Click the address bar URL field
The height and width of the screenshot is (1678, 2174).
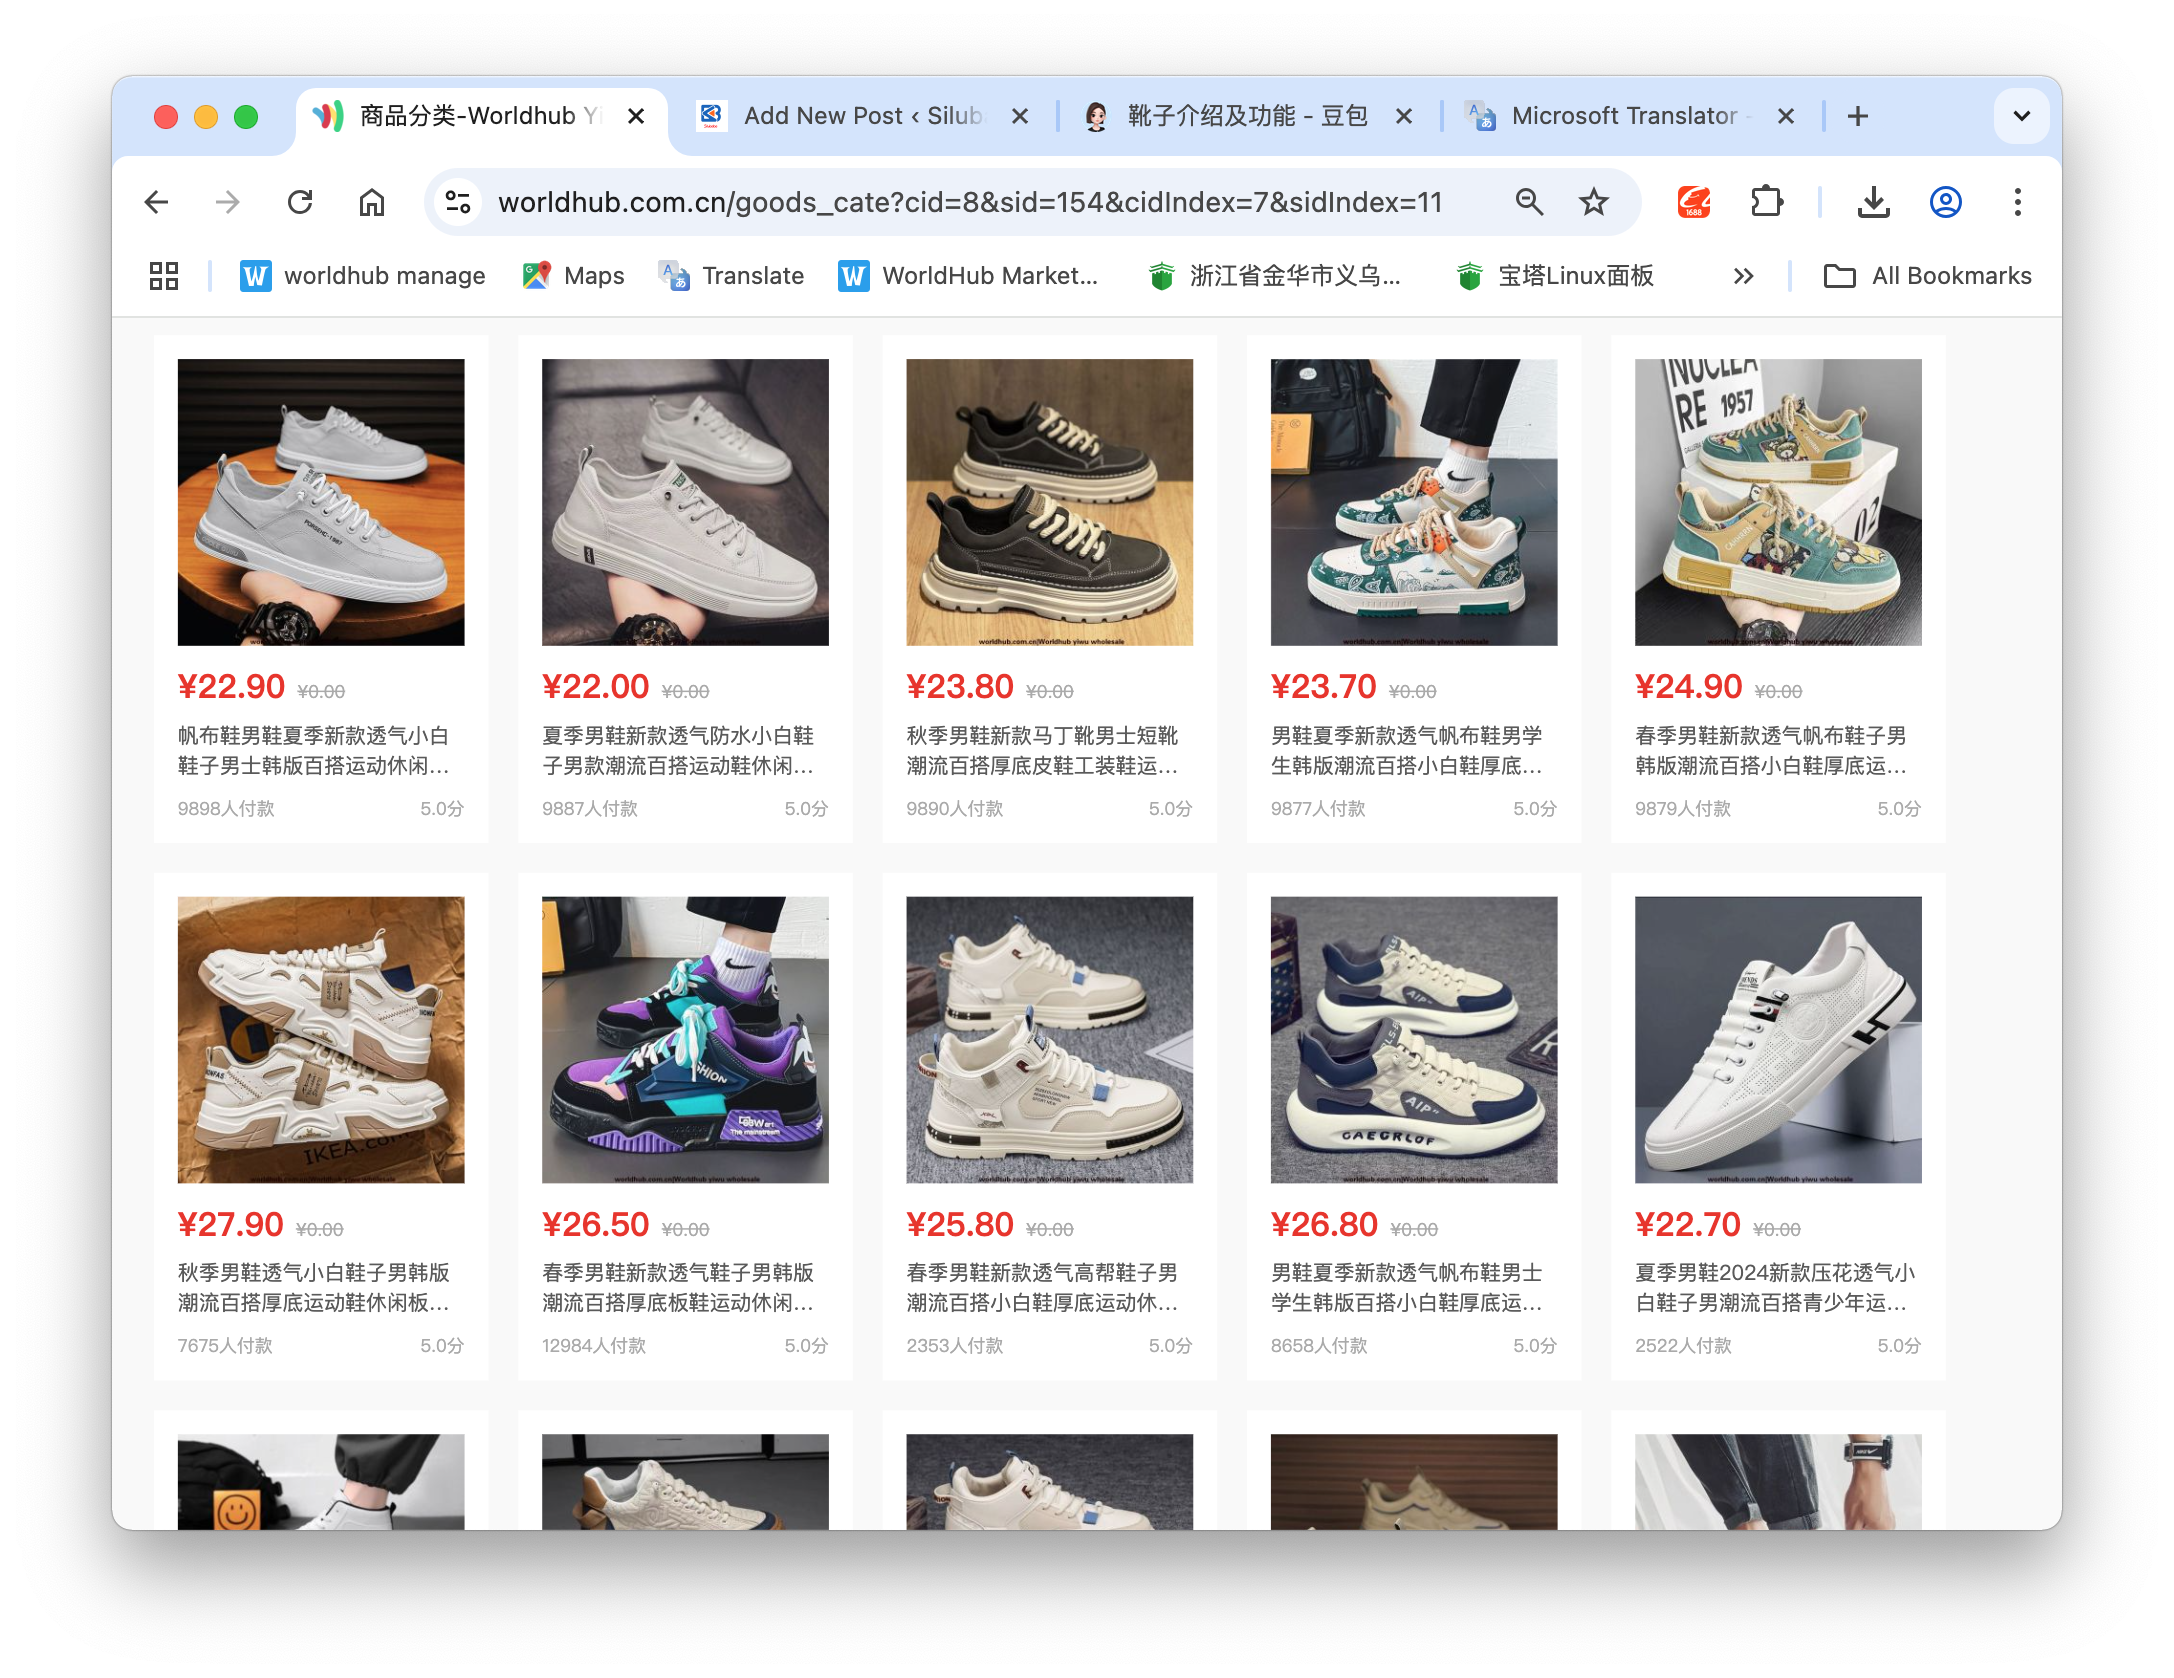(970, 203)
